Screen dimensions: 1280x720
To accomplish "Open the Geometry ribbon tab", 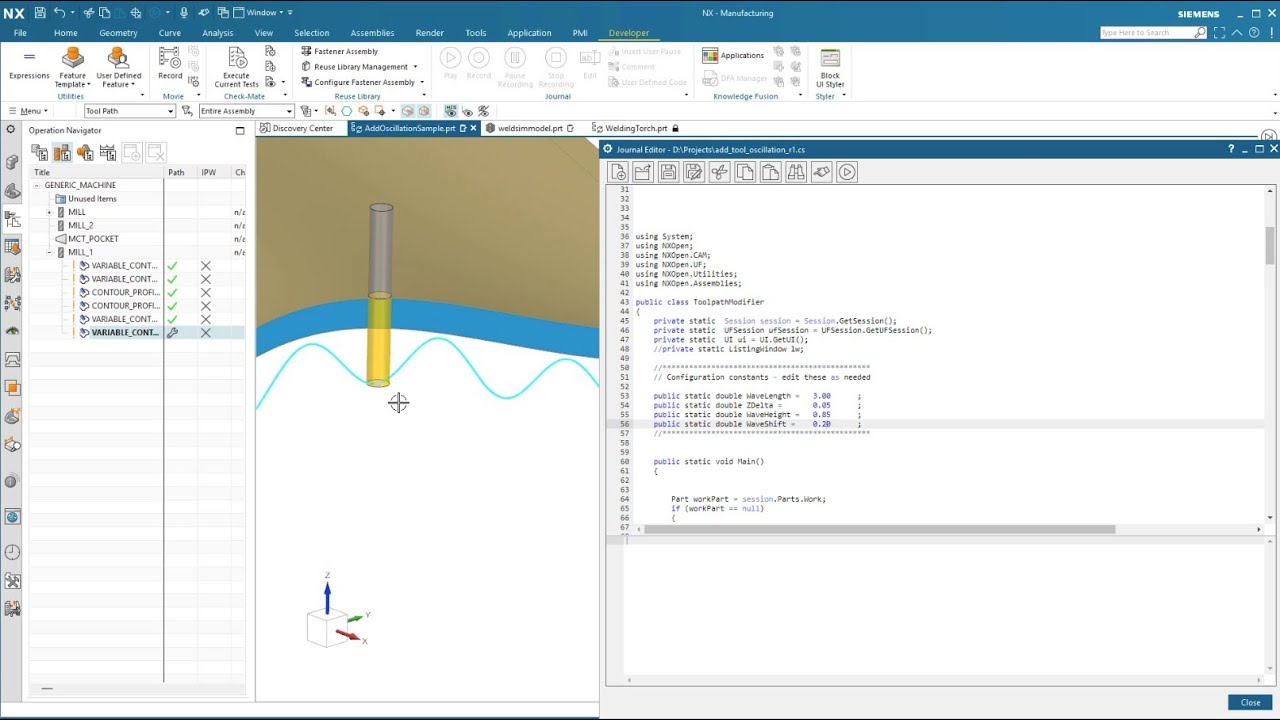I will 118,33.
